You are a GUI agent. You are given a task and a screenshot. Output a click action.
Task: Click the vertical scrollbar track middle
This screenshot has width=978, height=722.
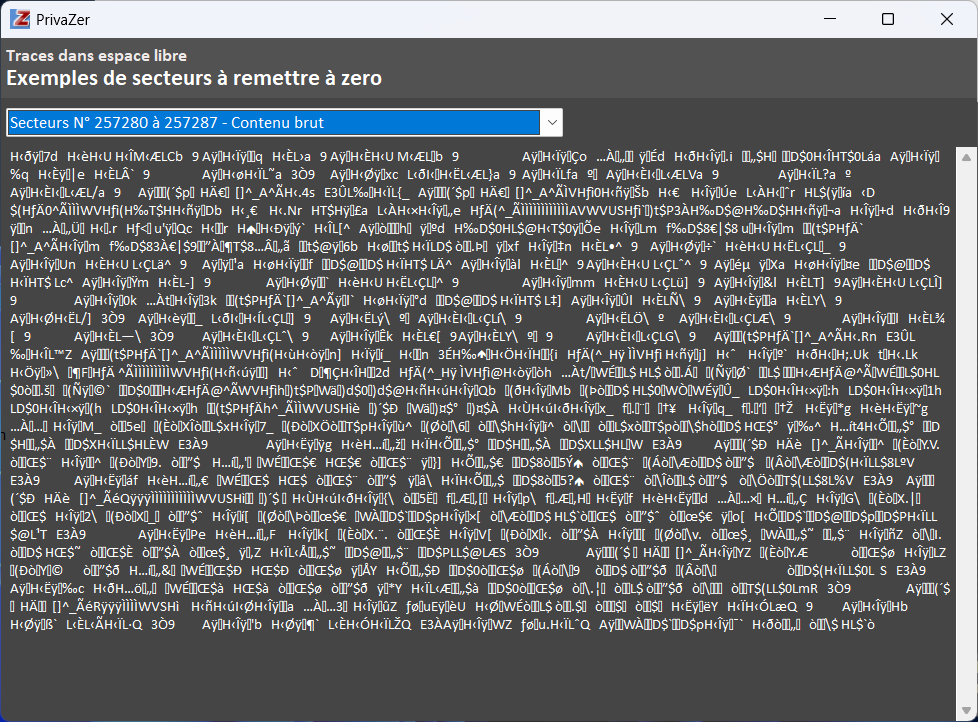click(x=965, y=430)
